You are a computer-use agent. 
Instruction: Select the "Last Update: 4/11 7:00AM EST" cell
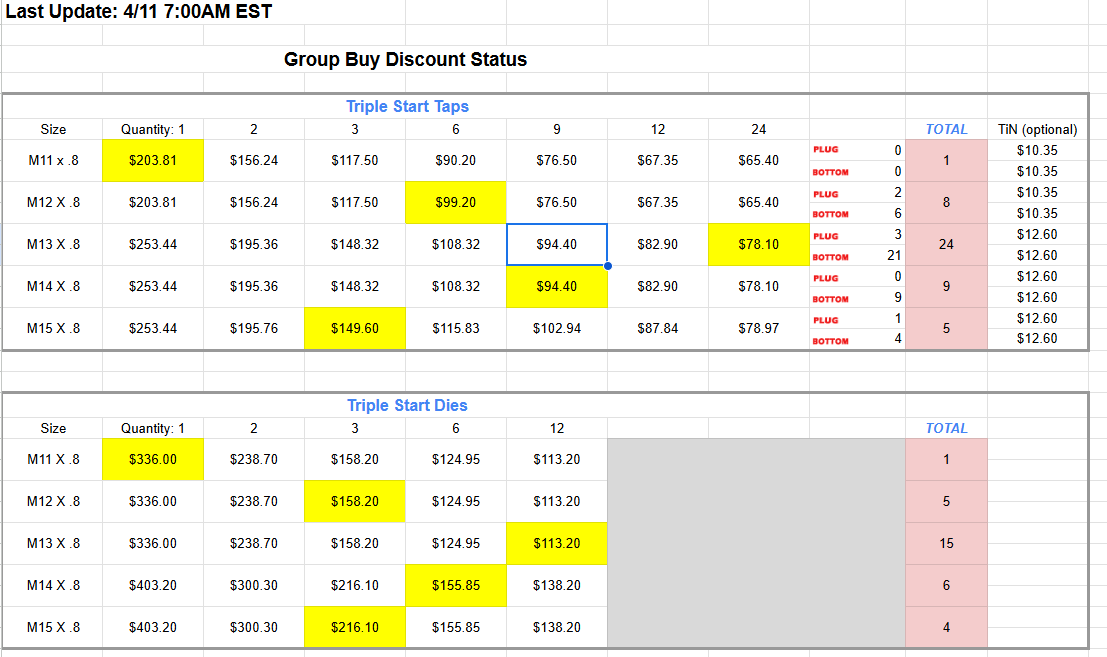tap(139, 12)
